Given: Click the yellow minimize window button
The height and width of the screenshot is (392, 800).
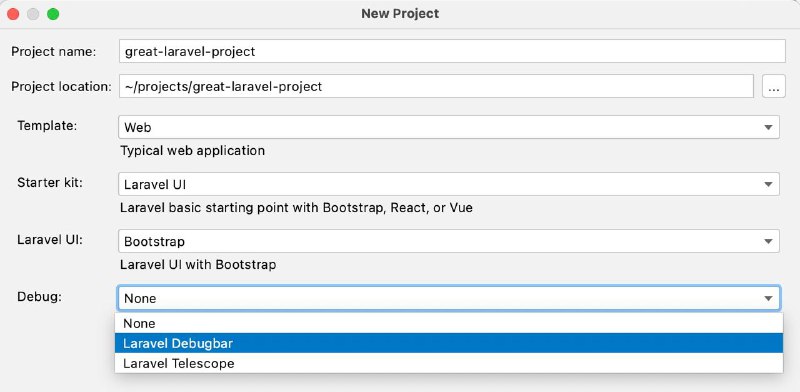Looking at the screenshot, I should [33, 14].
